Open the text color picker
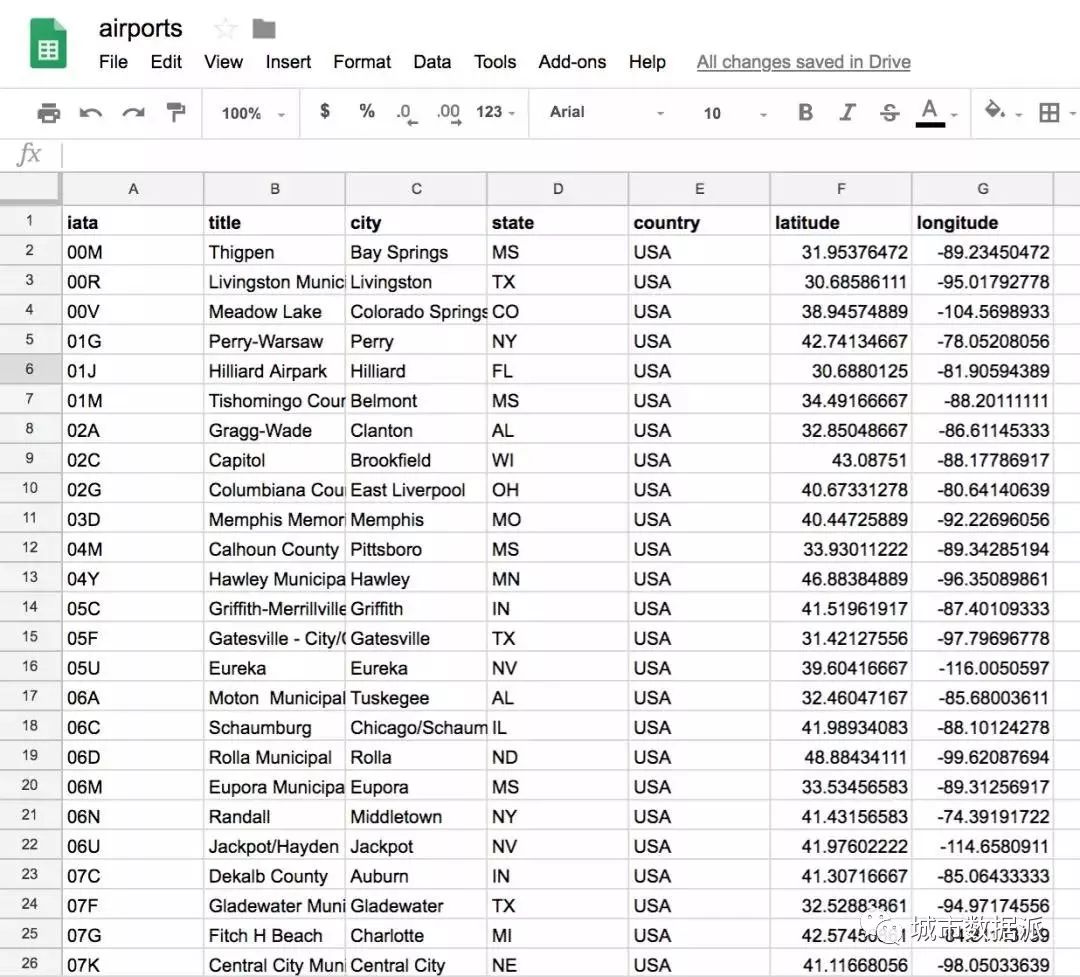Screen dimensions: 1080x977 [930, 112]
